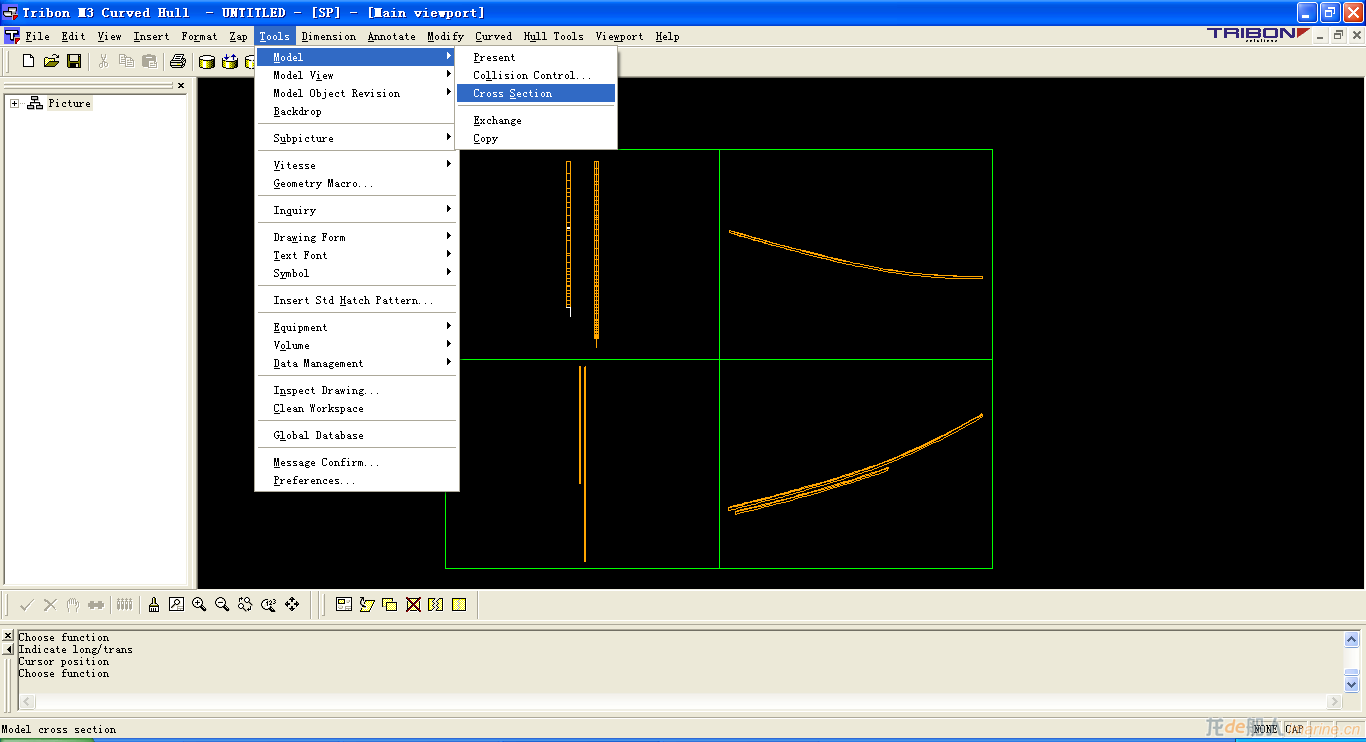1366x742 pixels.
Task: Click the zoom out magnifier icon
Action: click(x=222, y=604)
